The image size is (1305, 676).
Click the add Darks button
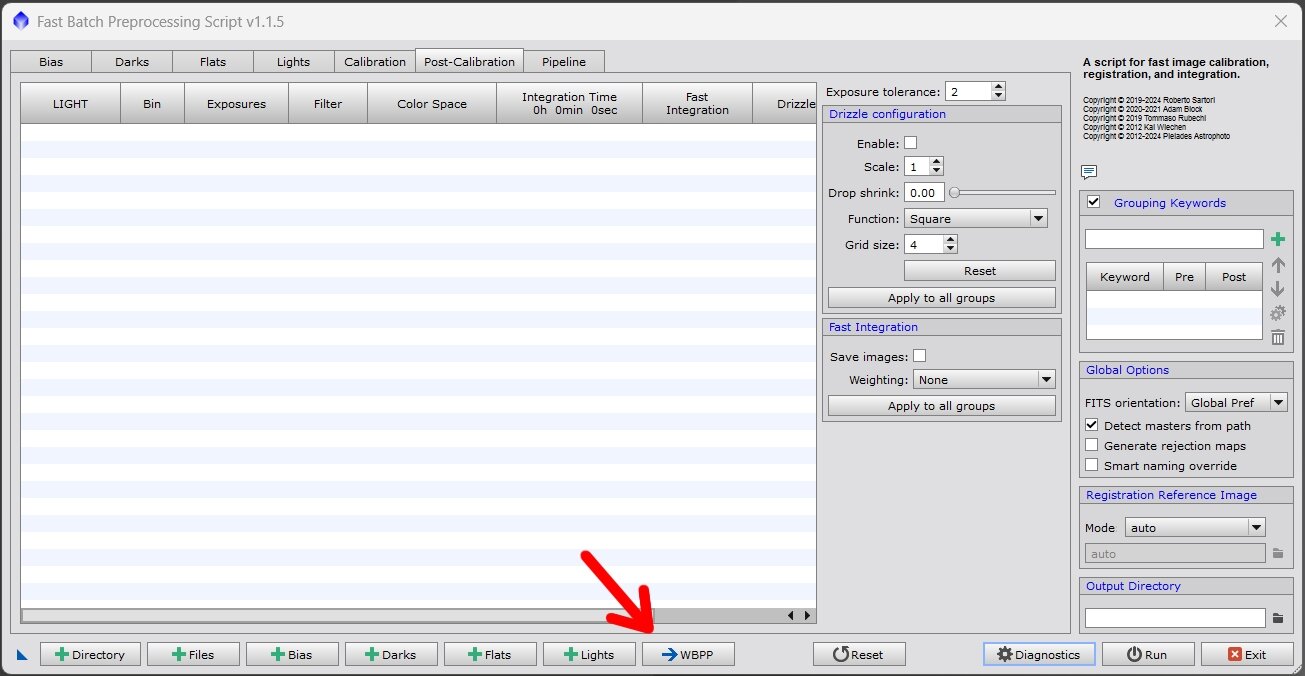(391, 654)
